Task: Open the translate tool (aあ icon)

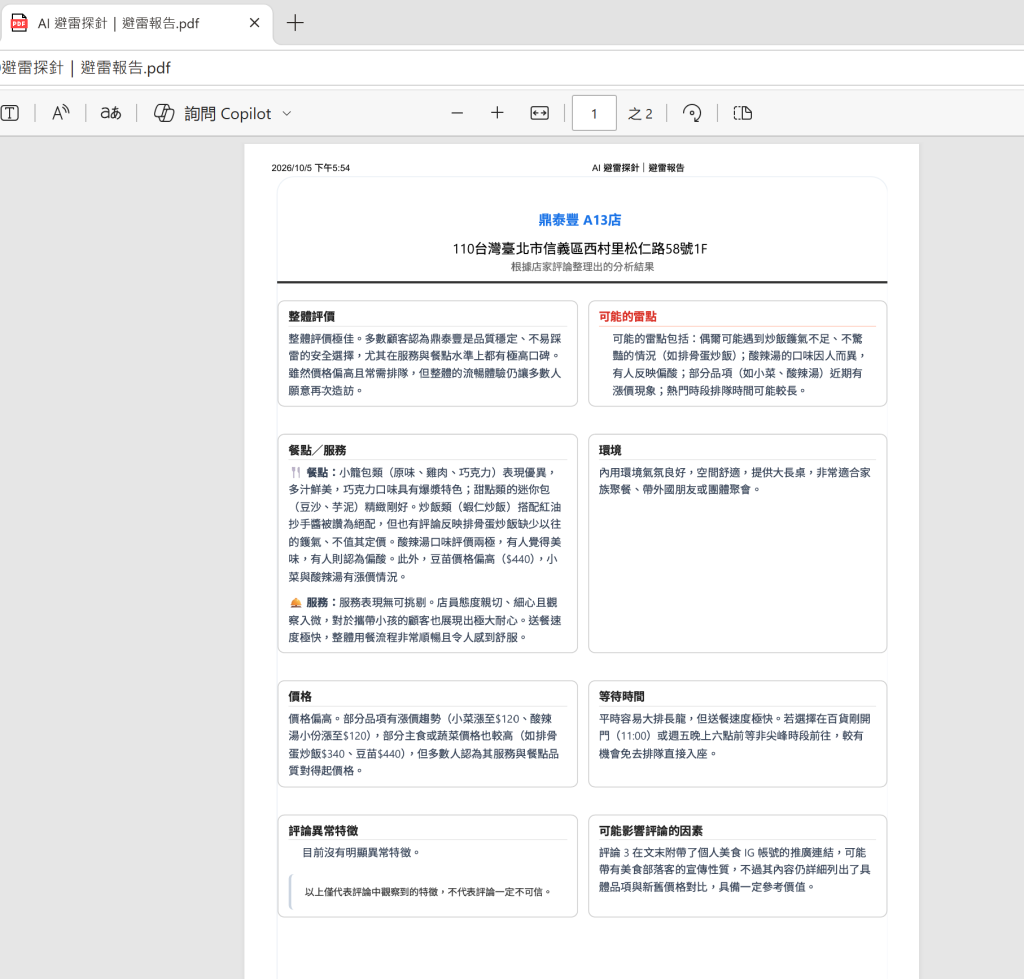Action: click(110, 113)
